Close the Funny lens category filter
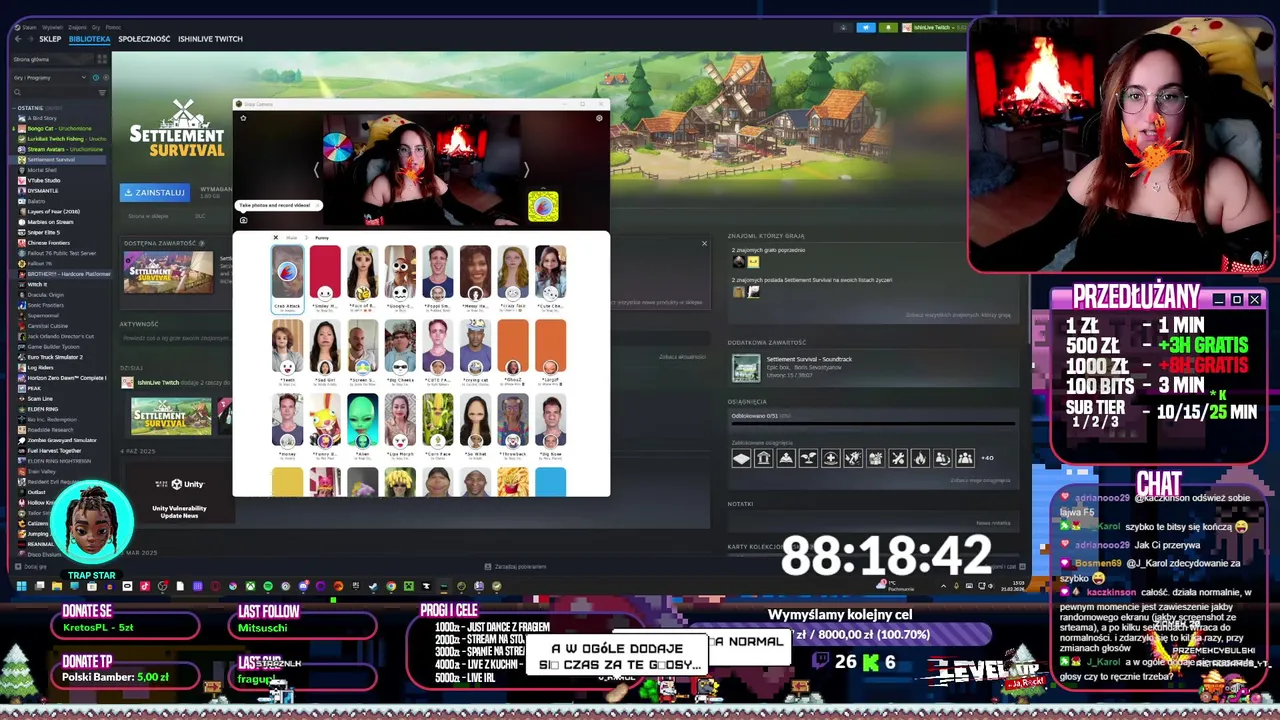 click(276, 238)
